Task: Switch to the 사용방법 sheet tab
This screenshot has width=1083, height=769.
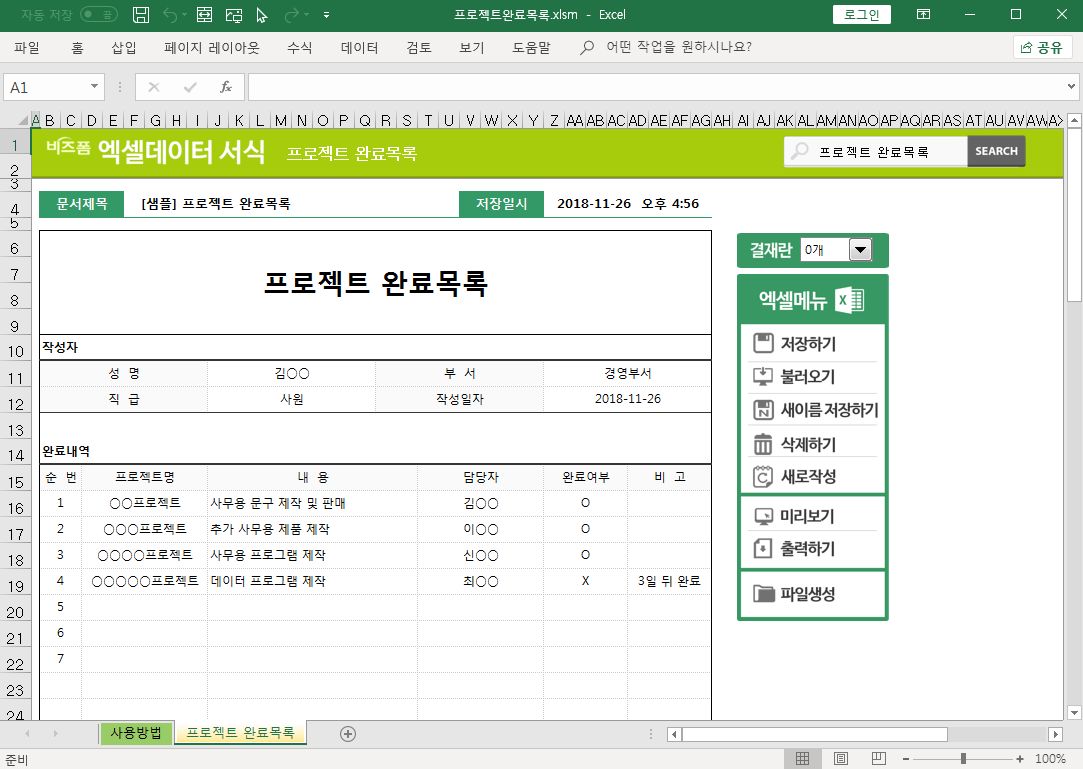Action: [x=136, y=733]
